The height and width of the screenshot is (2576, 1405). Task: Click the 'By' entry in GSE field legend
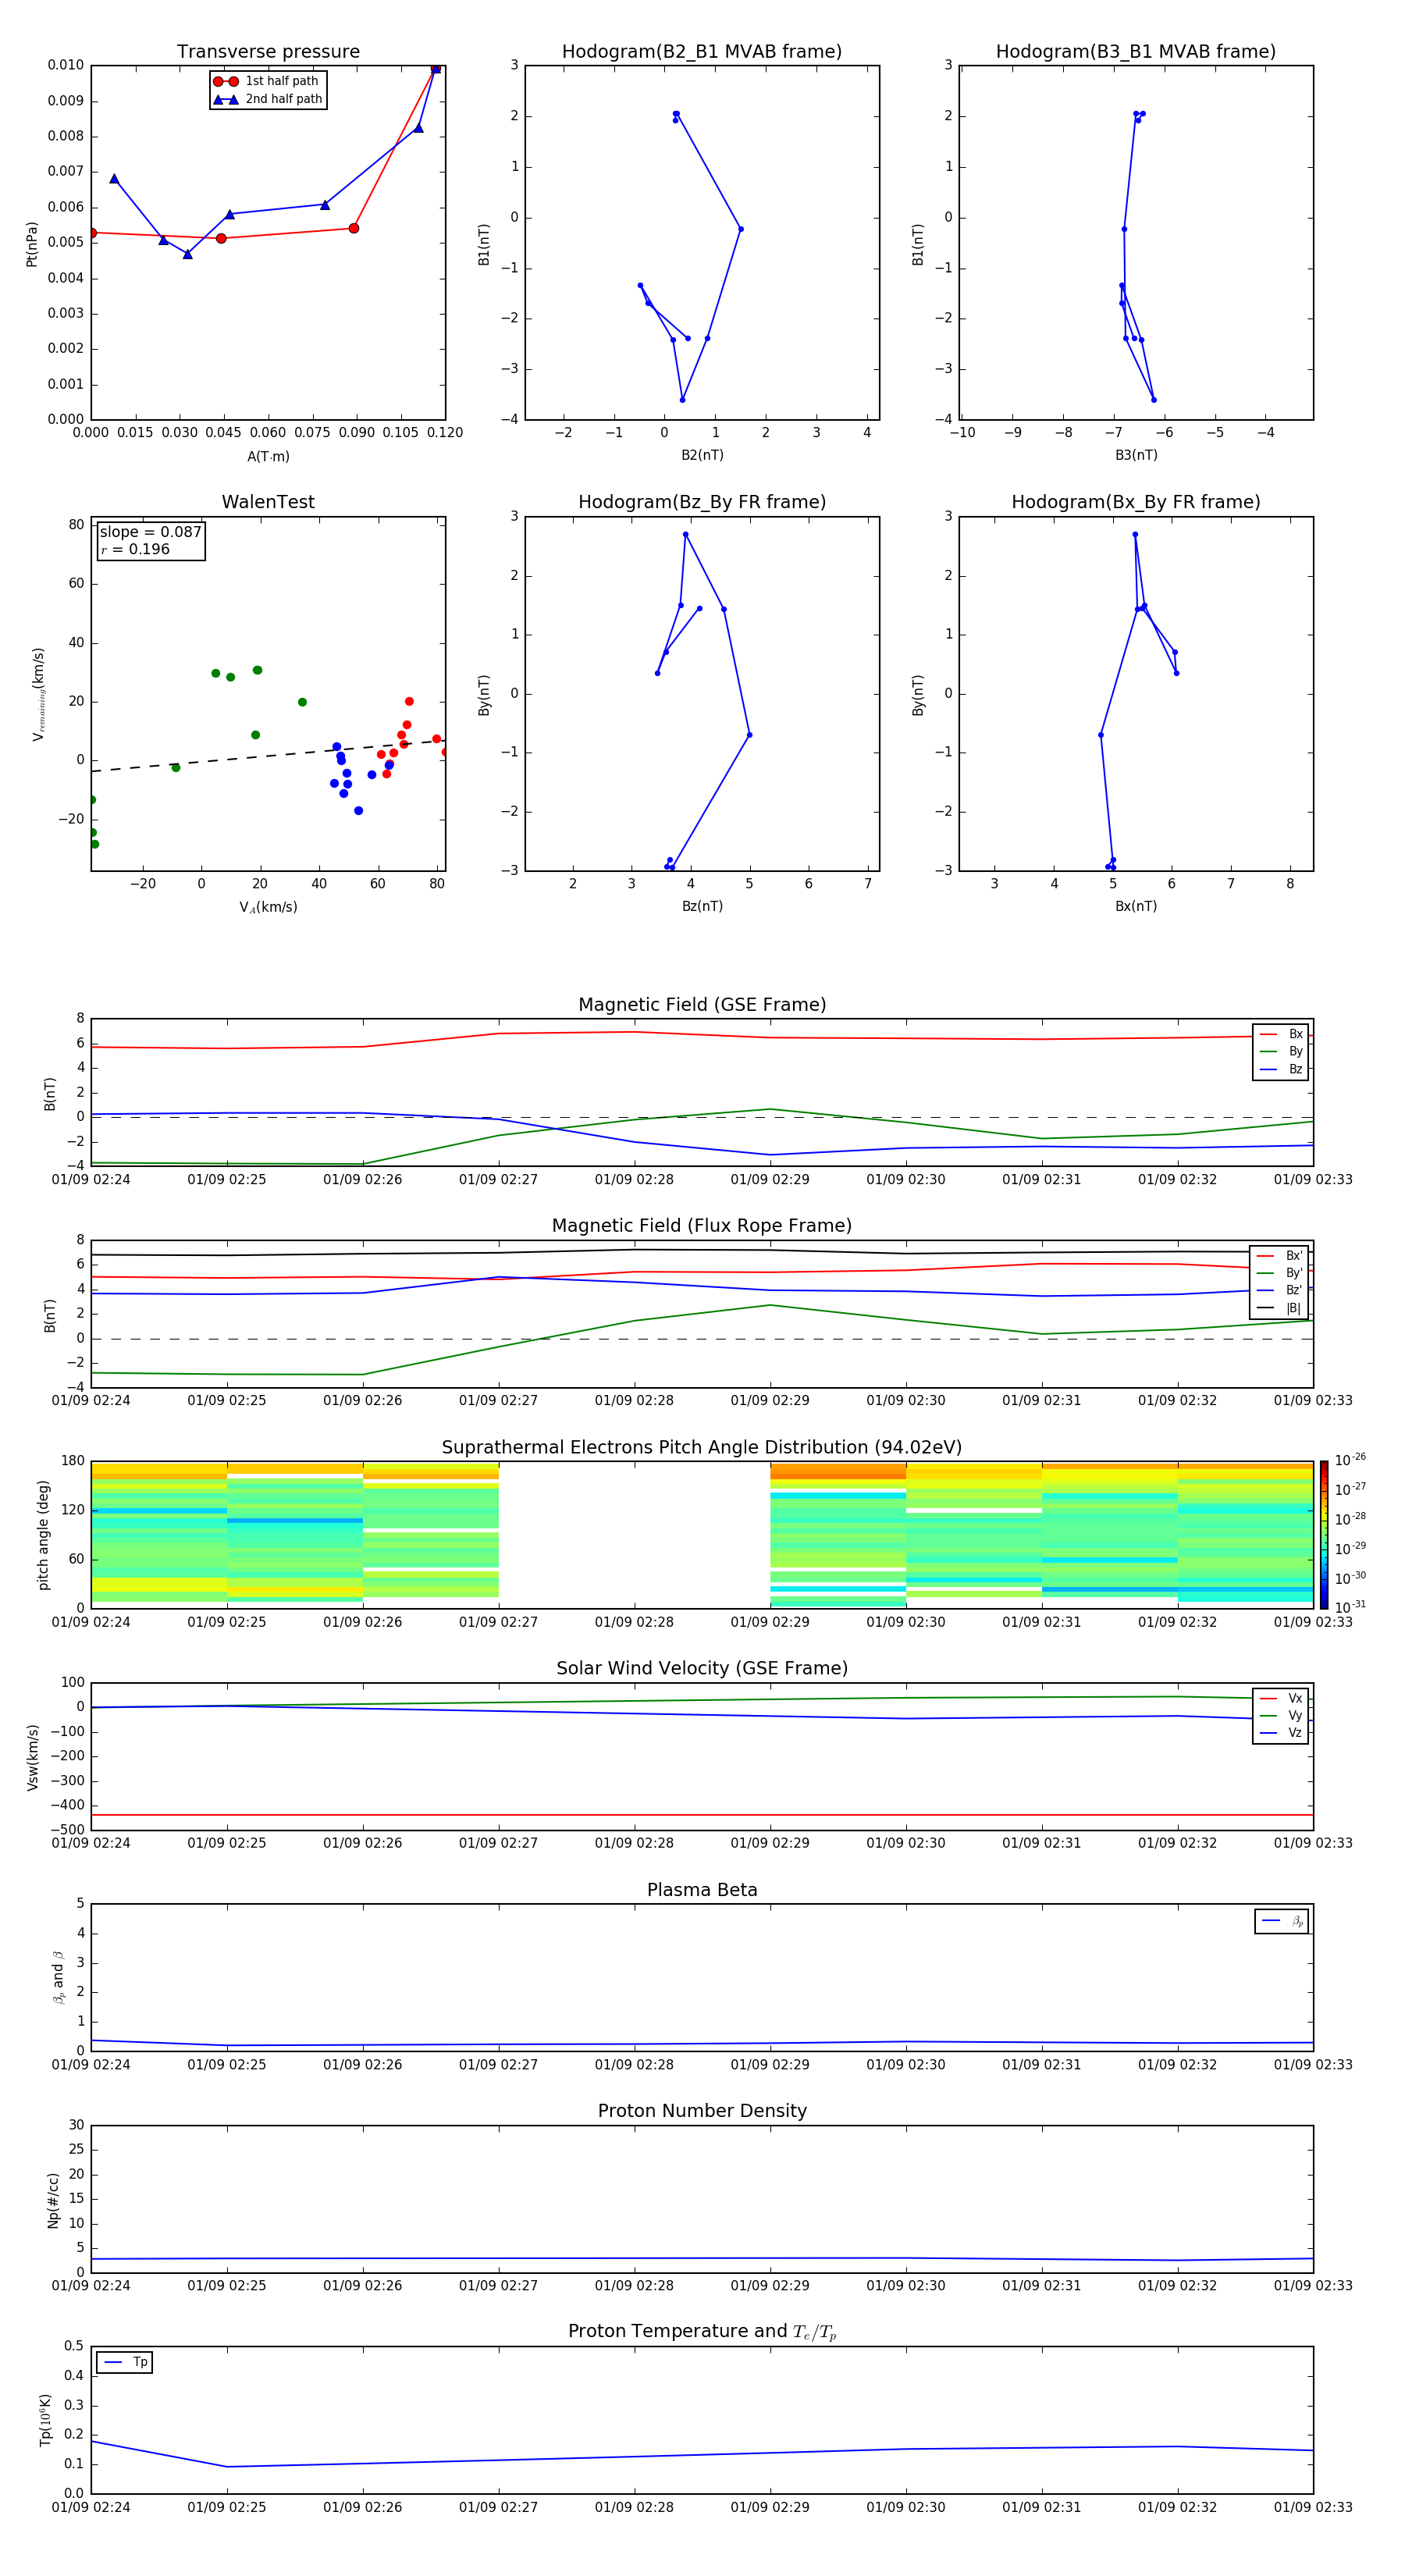[x=1281, y=1051]
